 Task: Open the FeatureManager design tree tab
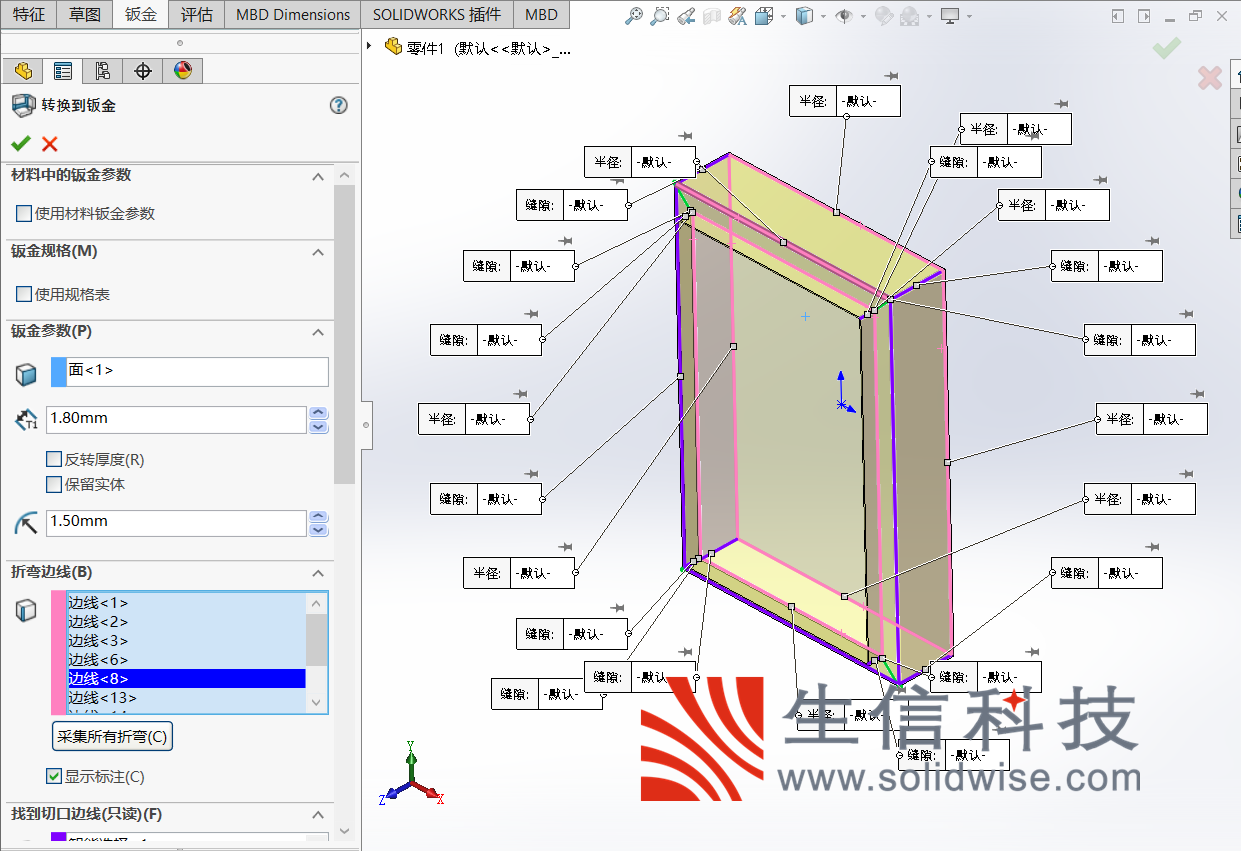point(23,71)
